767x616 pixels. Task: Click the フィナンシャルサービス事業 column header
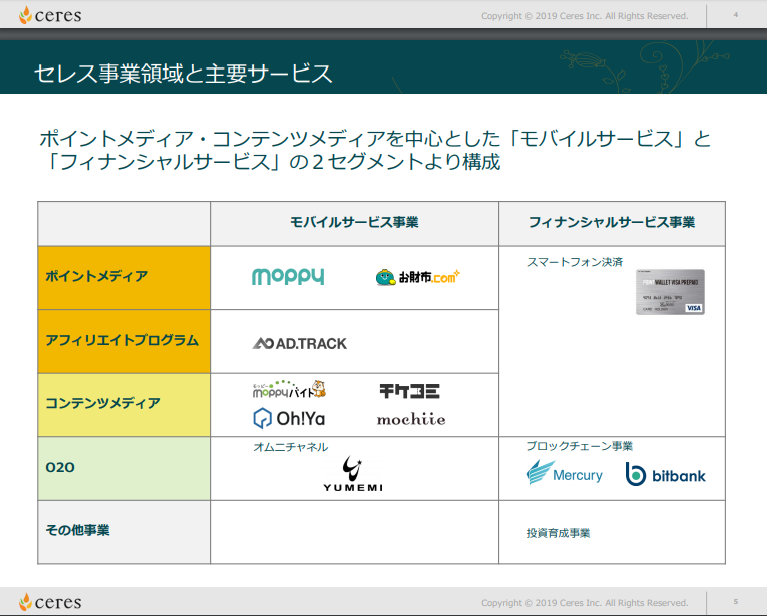click(612, 223)
